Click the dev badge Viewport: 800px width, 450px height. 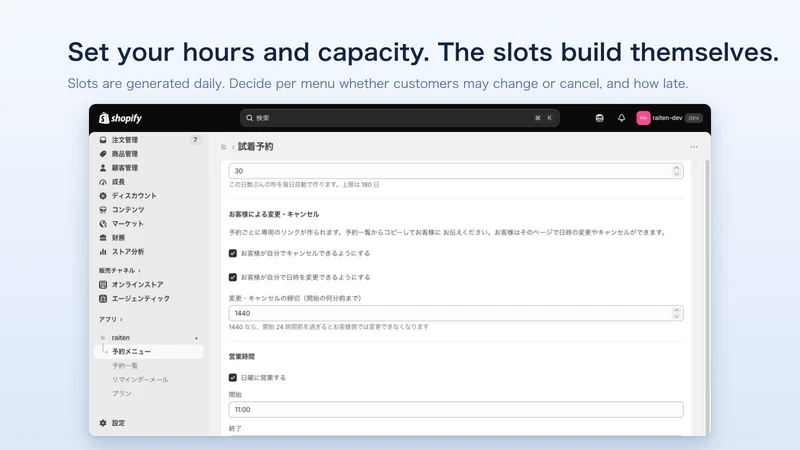(x=693, y=118)
